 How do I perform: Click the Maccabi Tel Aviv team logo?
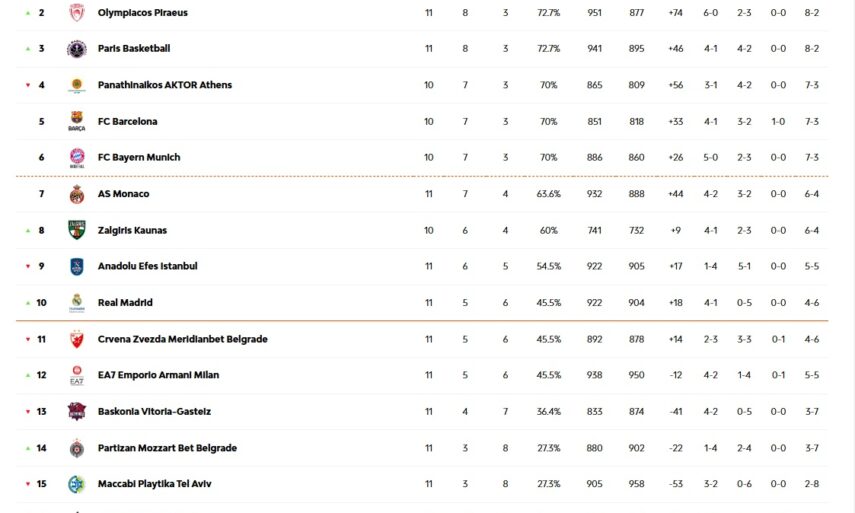[77, 484]
